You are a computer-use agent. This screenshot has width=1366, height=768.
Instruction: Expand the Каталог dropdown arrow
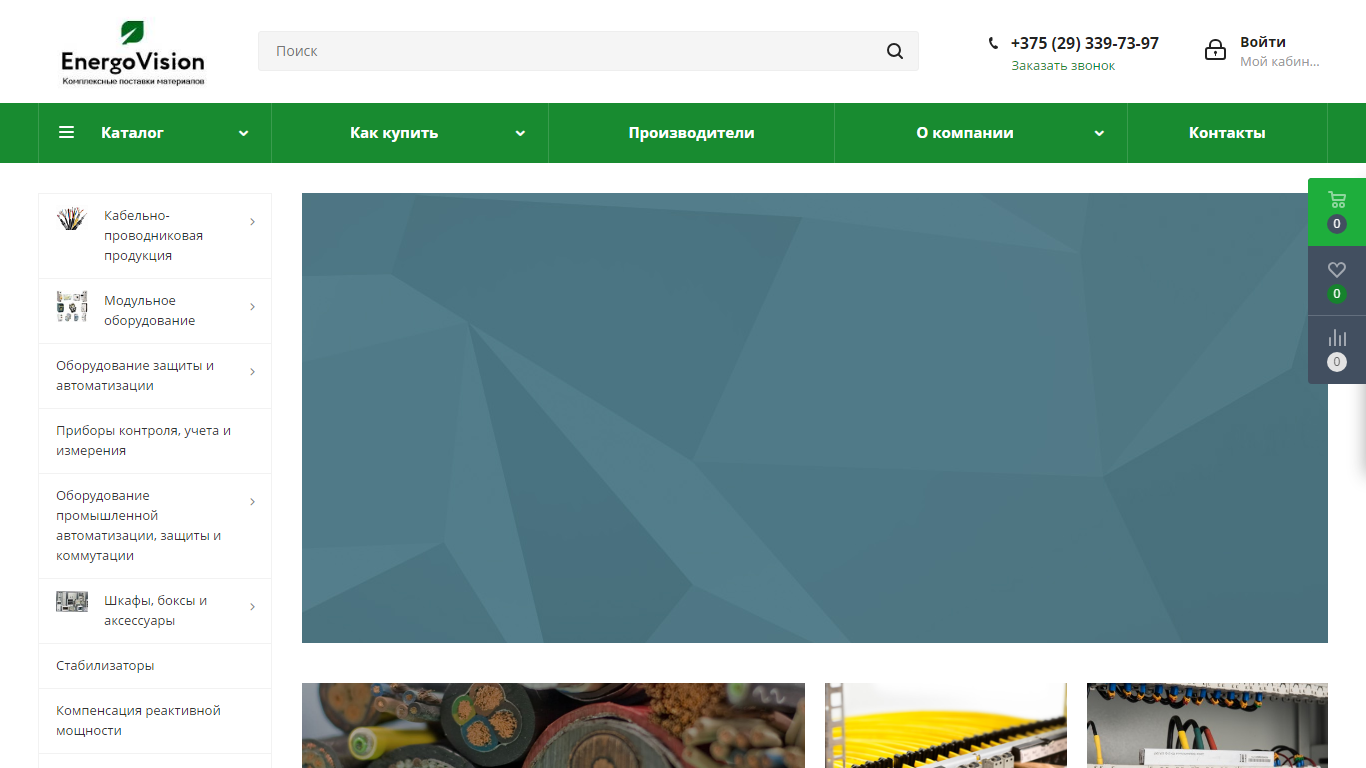(x=243, y=133)
